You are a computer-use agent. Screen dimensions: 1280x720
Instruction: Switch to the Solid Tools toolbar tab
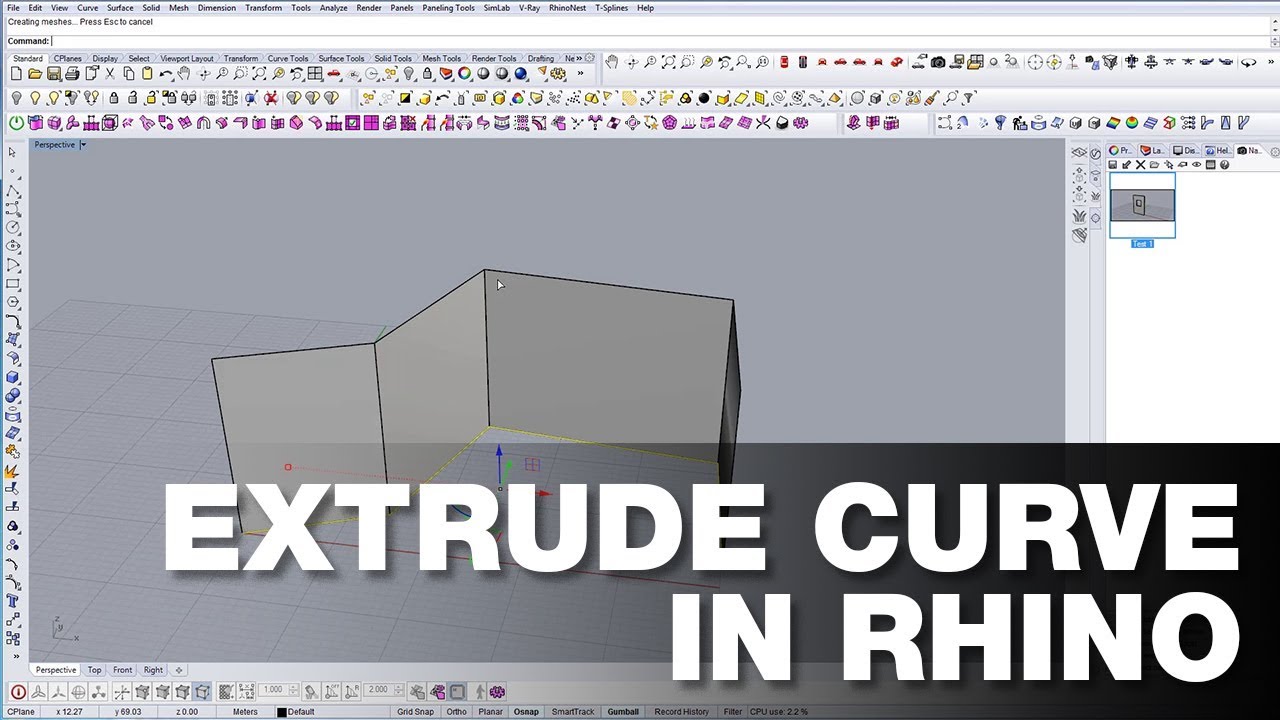tap(393, 58)
